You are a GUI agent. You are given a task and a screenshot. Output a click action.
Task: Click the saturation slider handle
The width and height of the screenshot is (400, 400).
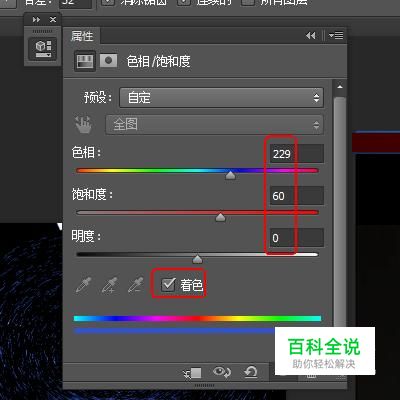(x=220, y=217)
